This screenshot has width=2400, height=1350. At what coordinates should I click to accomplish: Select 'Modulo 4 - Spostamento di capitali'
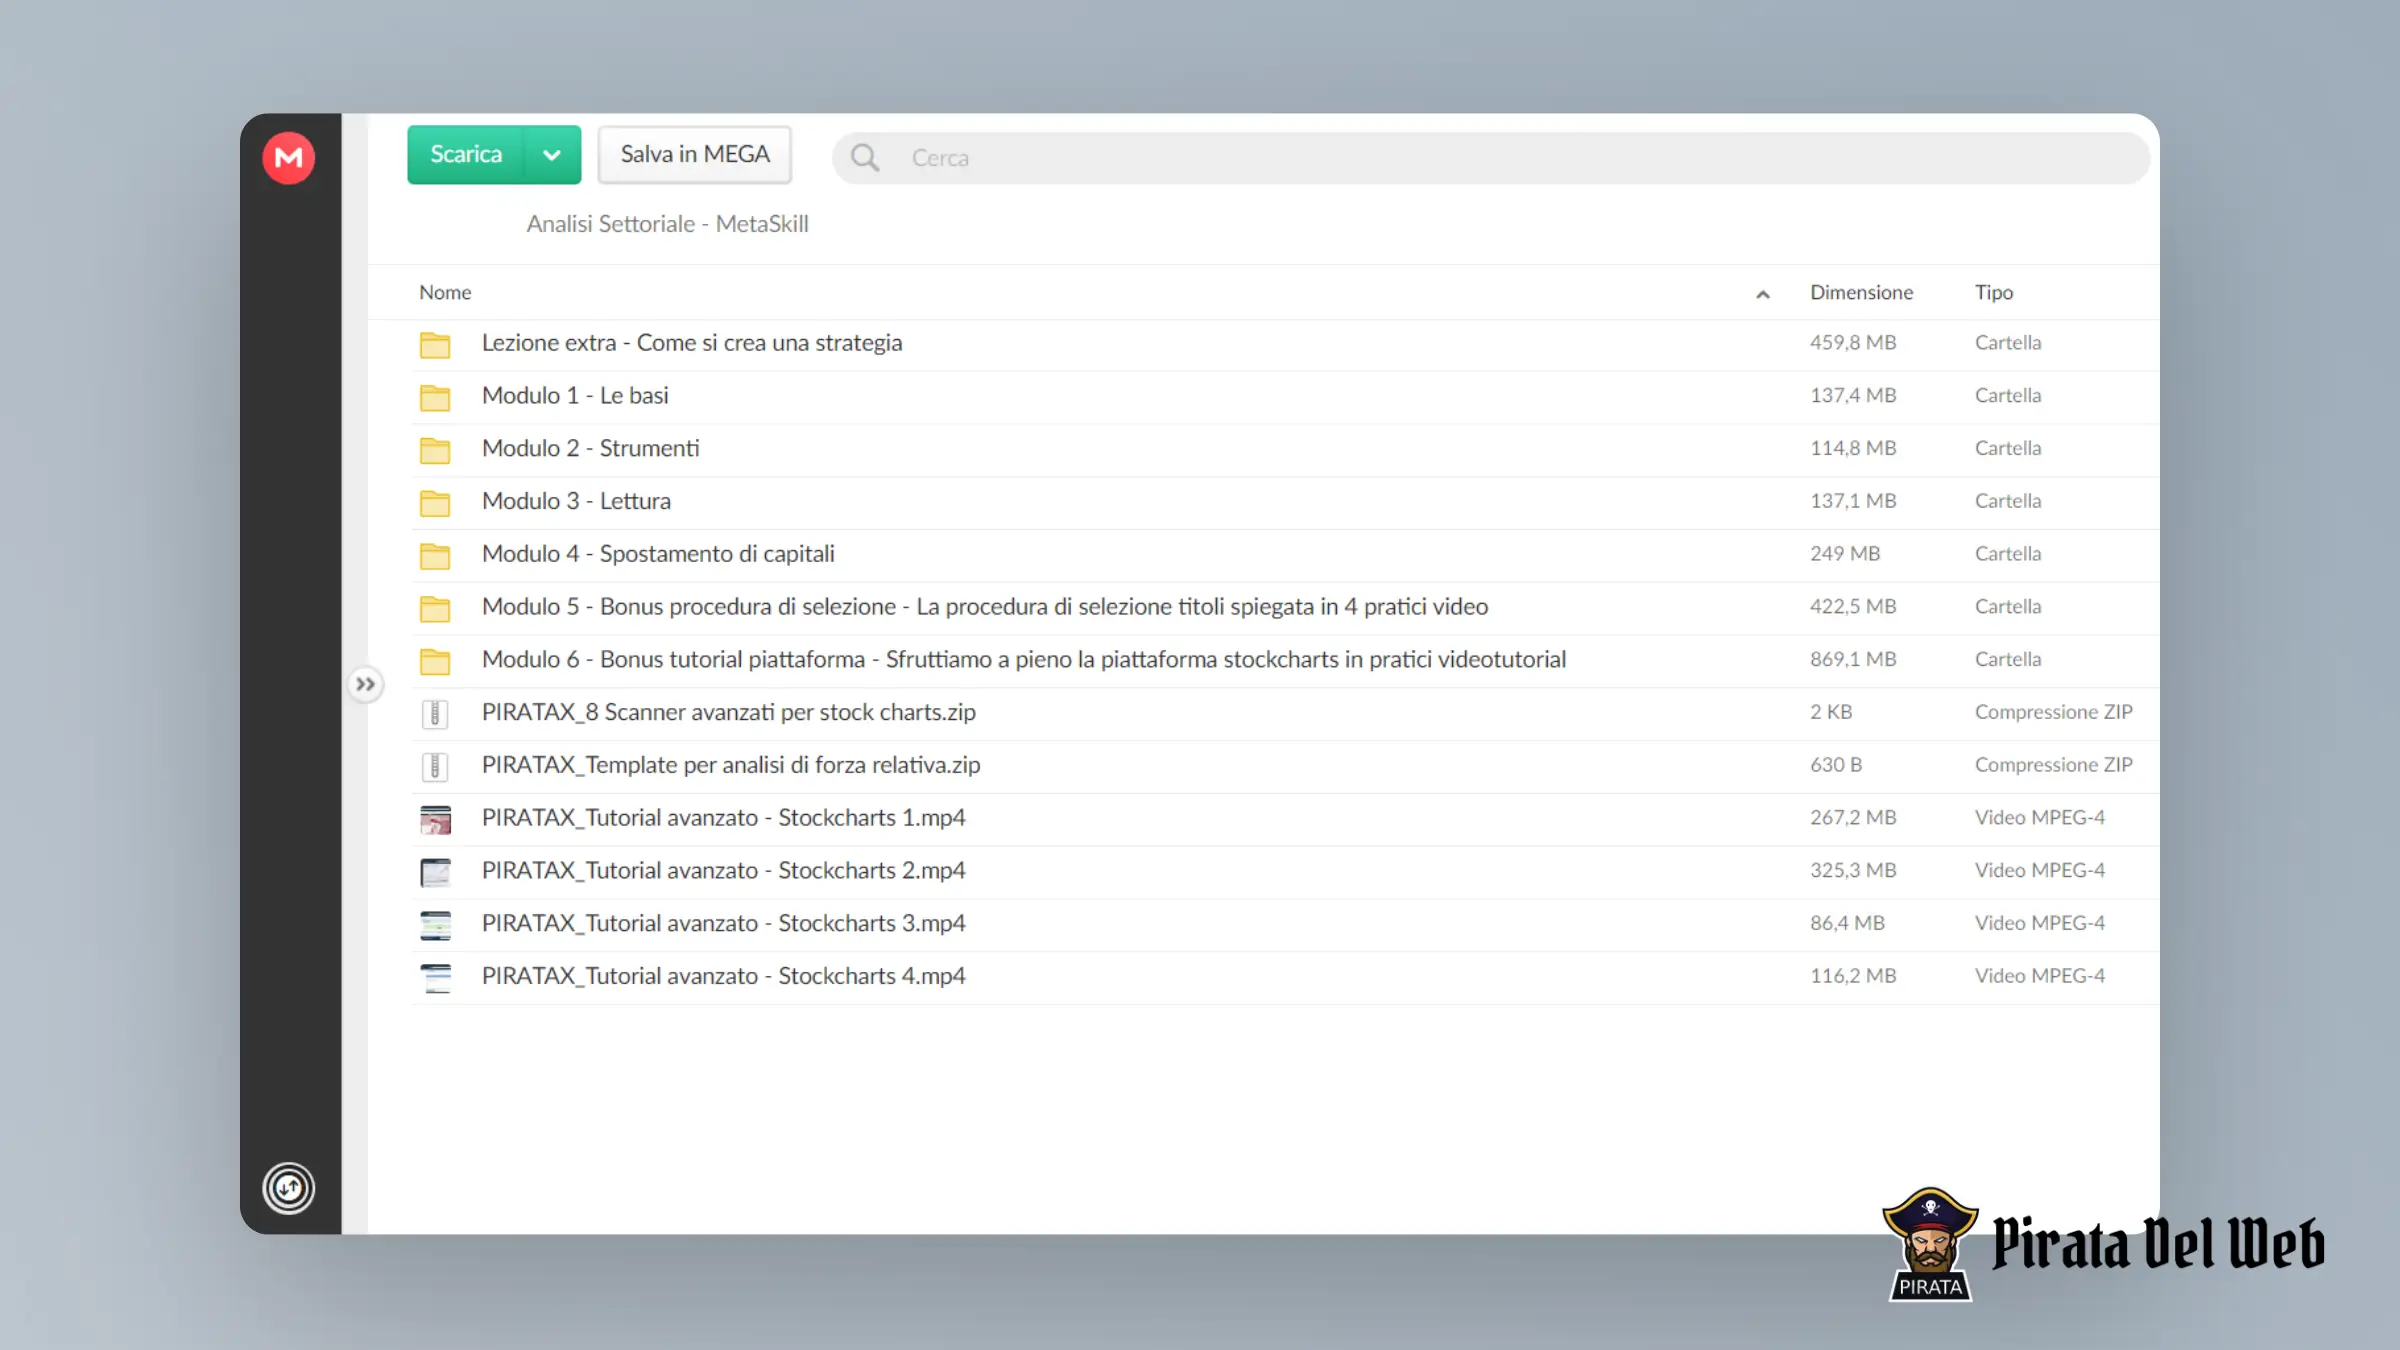pos(658,554)
